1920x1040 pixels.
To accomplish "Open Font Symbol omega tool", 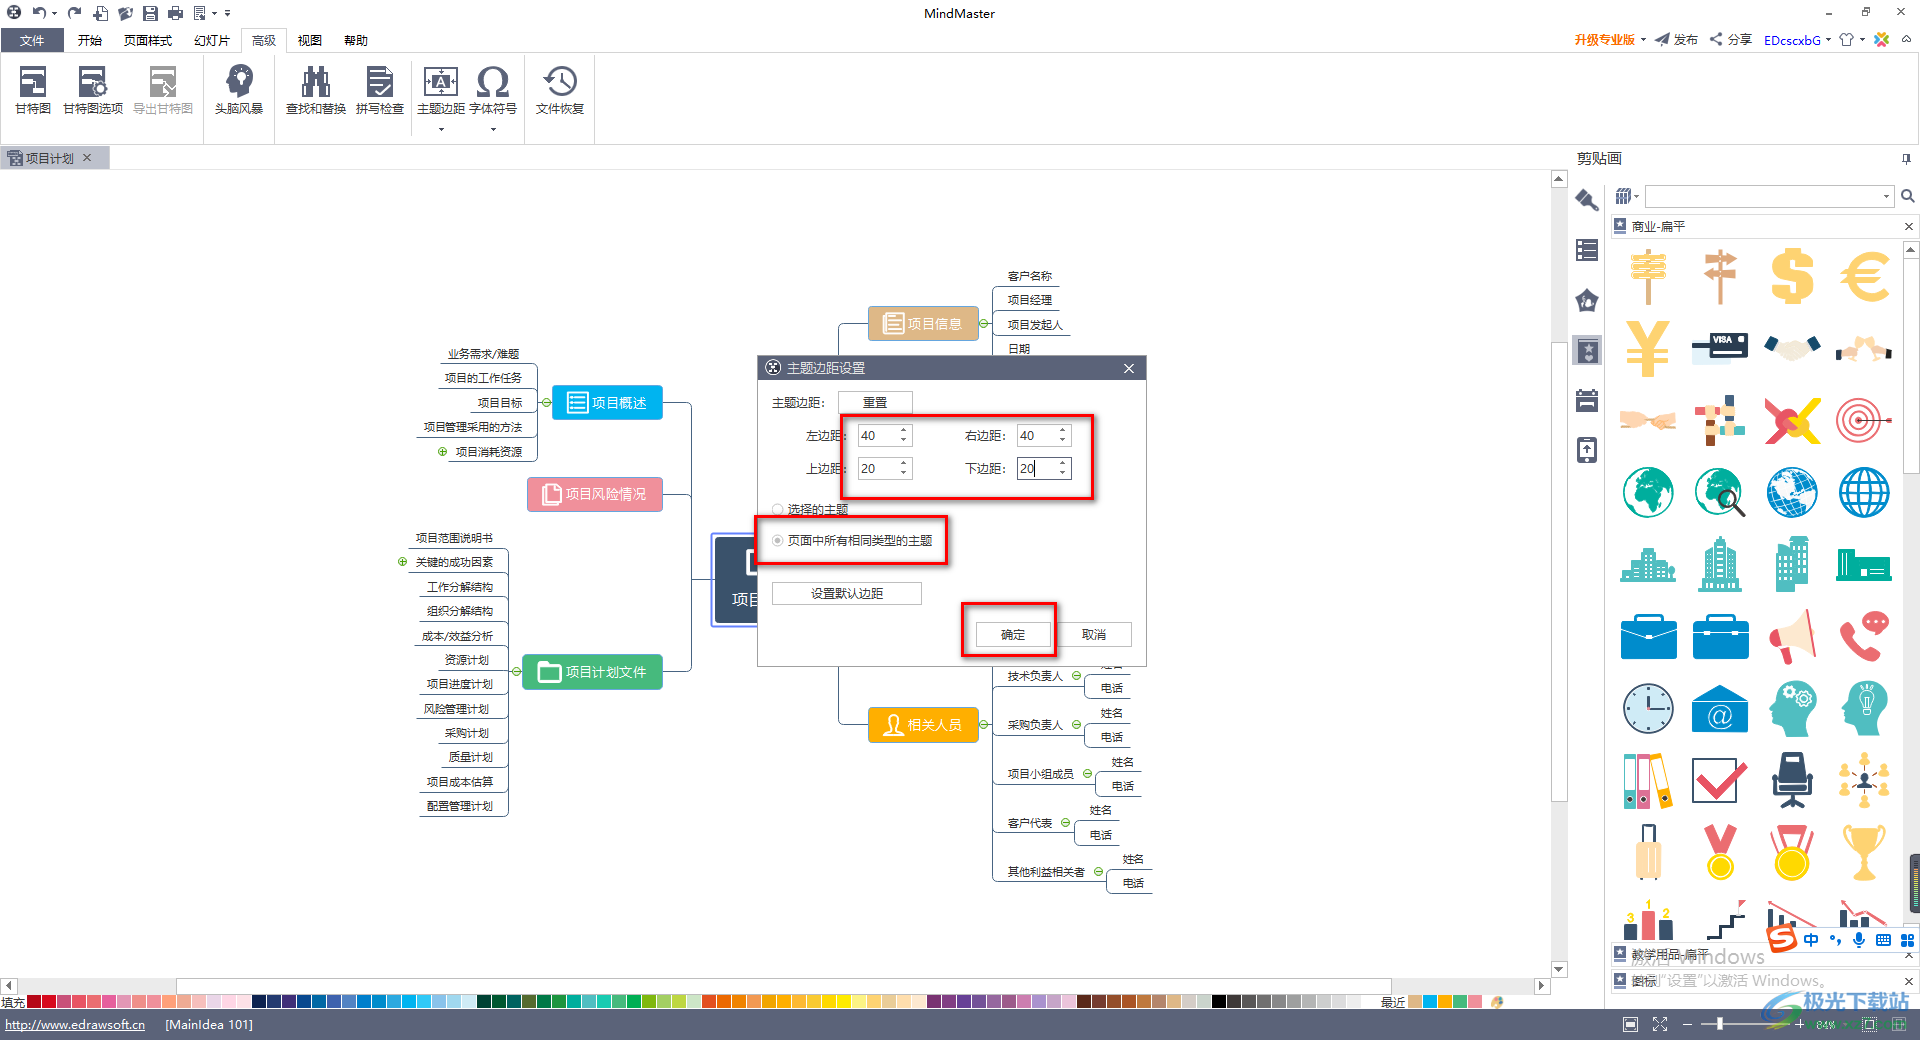I will coord(493,91).
